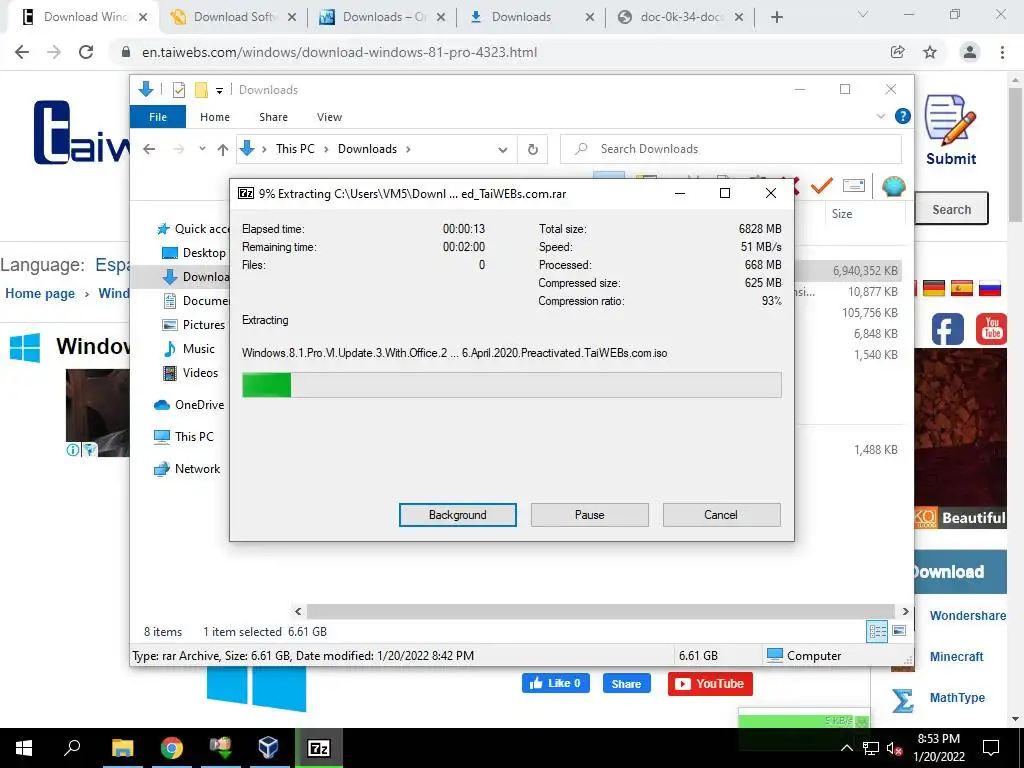The width and height of the screenshot is (1024, 768).
Task: Open Facebook icon on the webpage
Action: tap(948, 328)
